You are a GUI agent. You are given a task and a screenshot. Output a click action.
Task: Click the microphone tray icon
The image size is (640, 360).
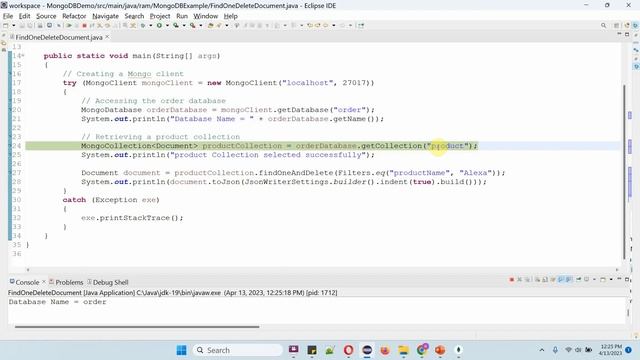pos(555,350)
